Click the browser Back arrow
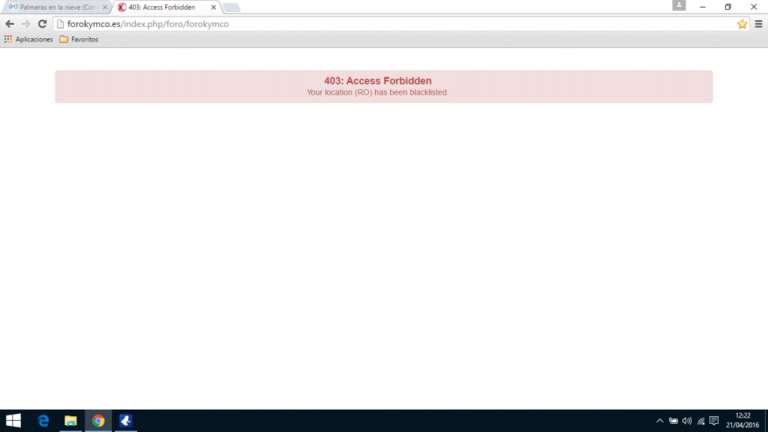This screenshot has width=768, height=432. [10, 24]
